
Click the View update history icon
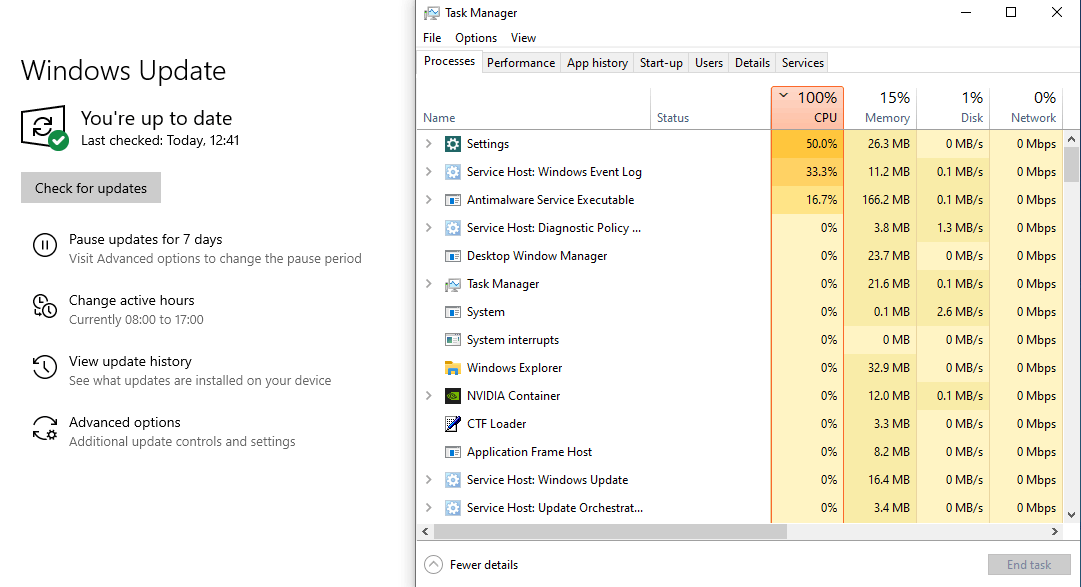click(x=45, y=367)
